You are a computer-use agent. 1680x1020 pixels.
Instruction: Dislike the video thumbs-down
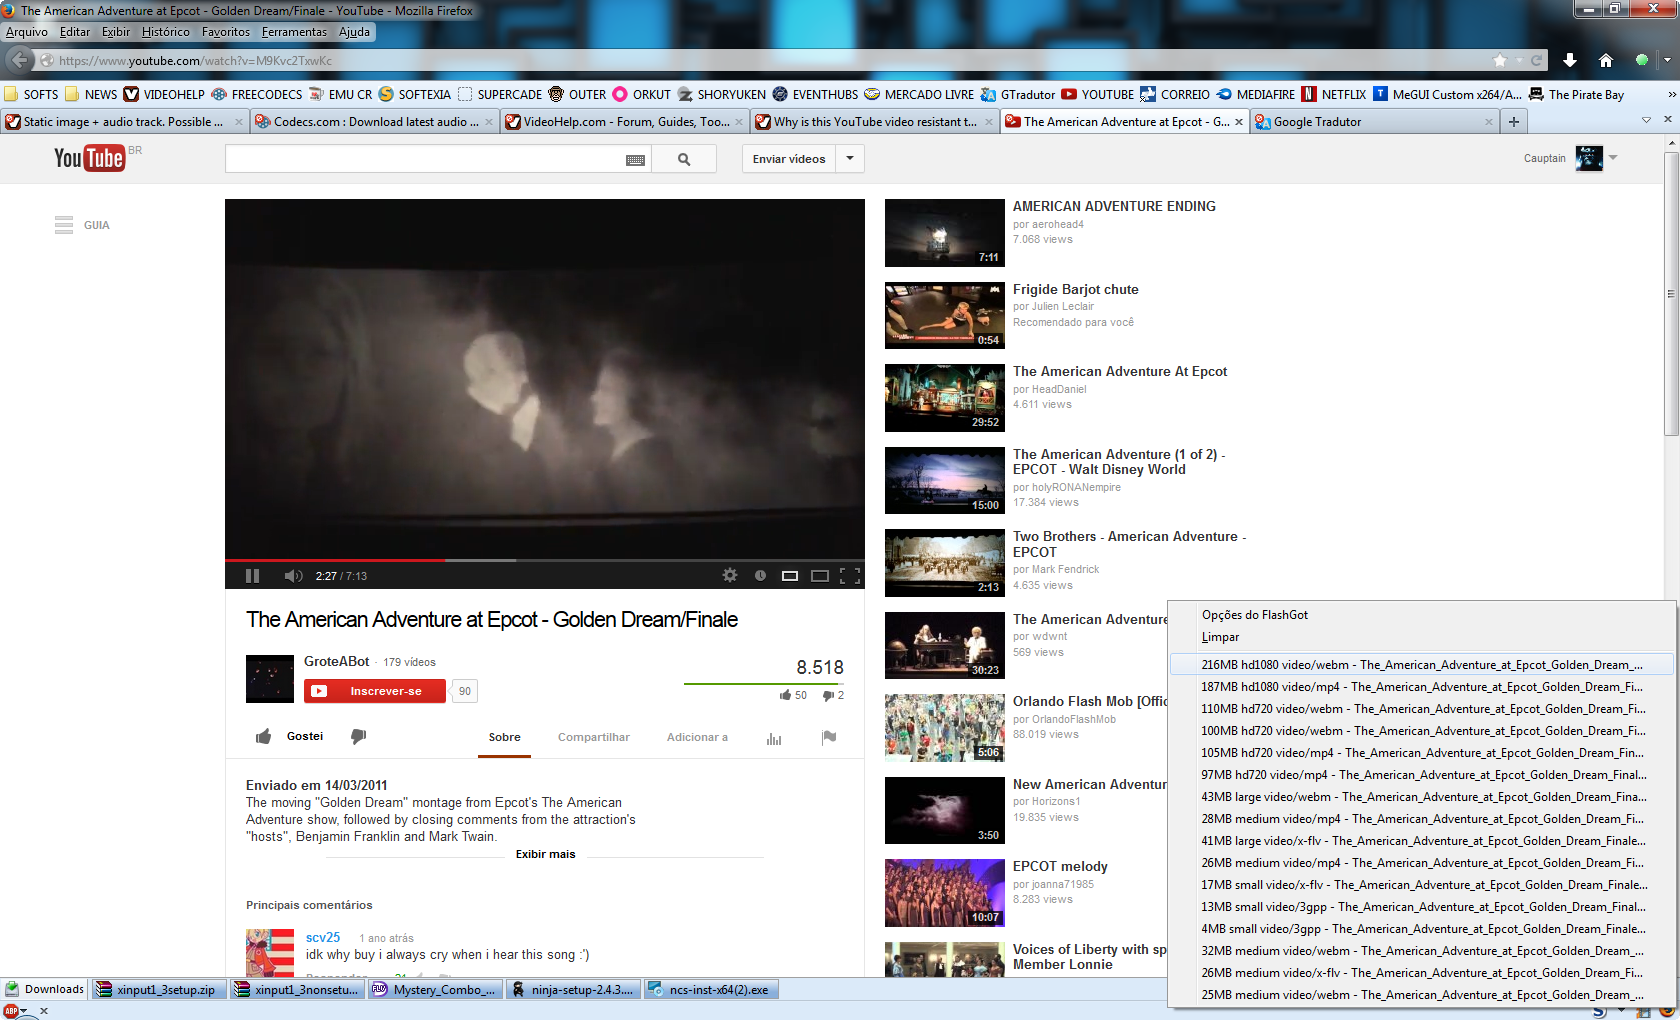click(358, 736)
